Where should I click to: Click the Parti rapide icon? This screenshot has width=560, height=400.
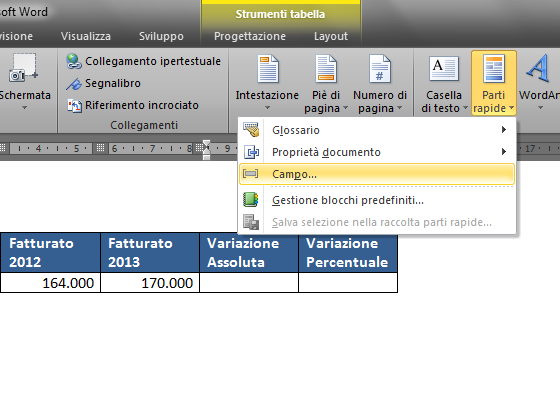click(x=494, y=69)
